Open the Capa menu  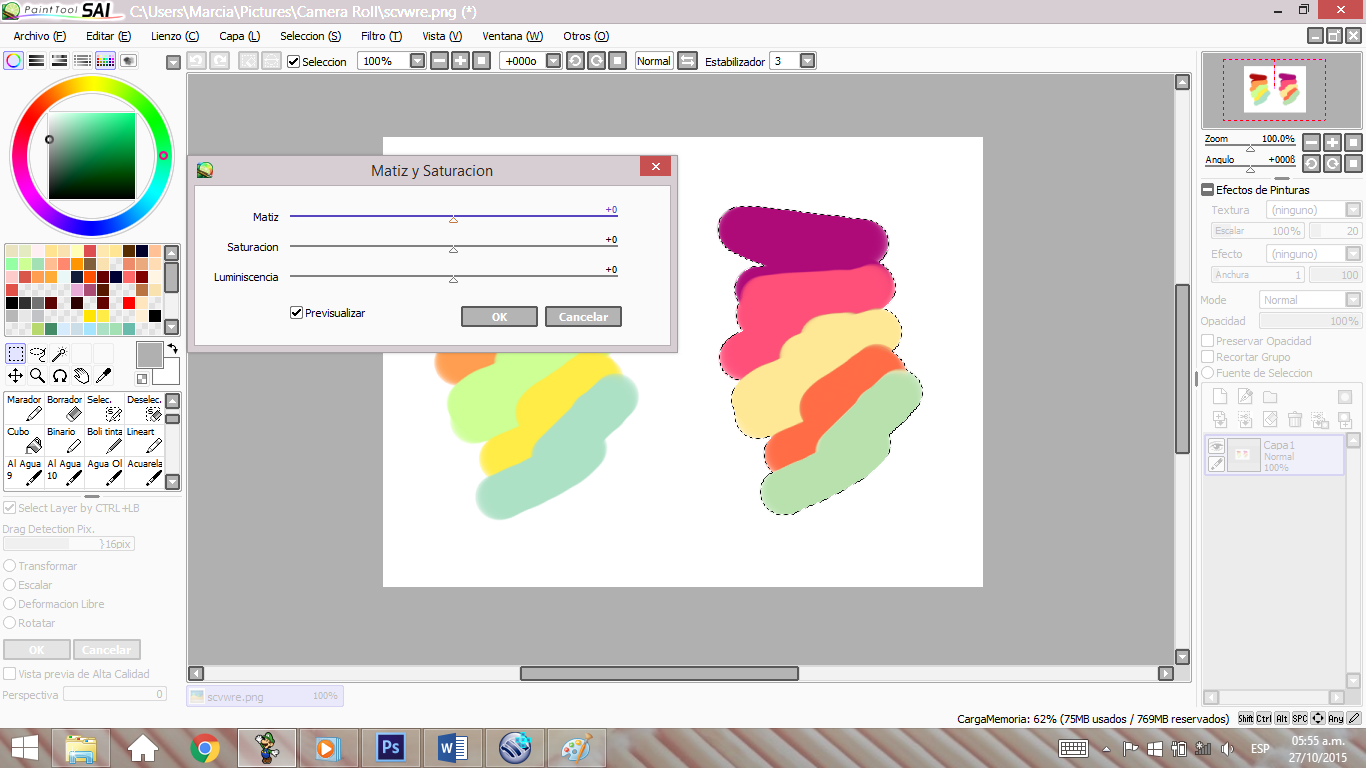point(238,36)
